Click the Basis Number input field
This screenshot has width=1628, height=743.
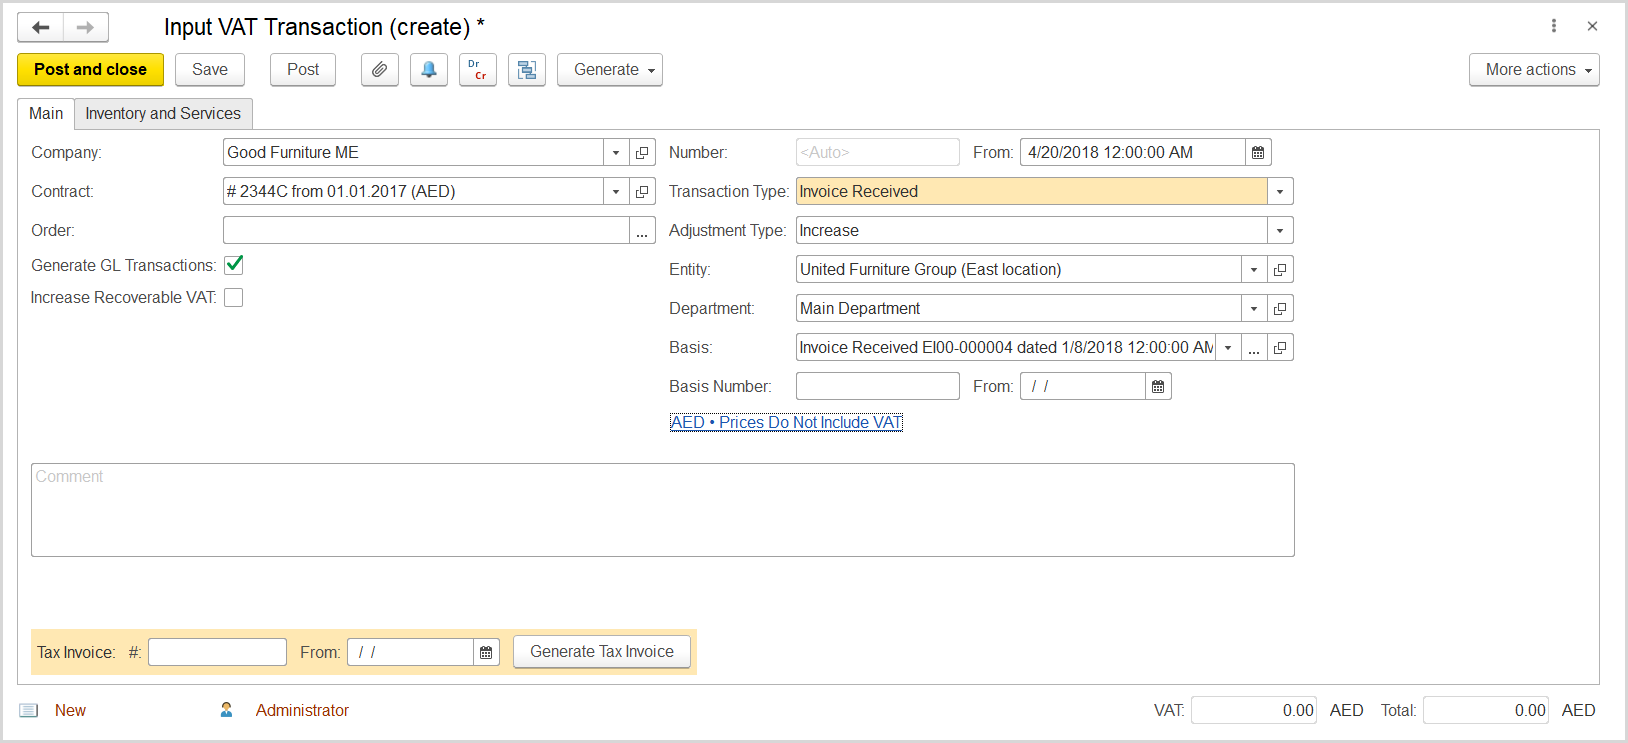(878, 387)
